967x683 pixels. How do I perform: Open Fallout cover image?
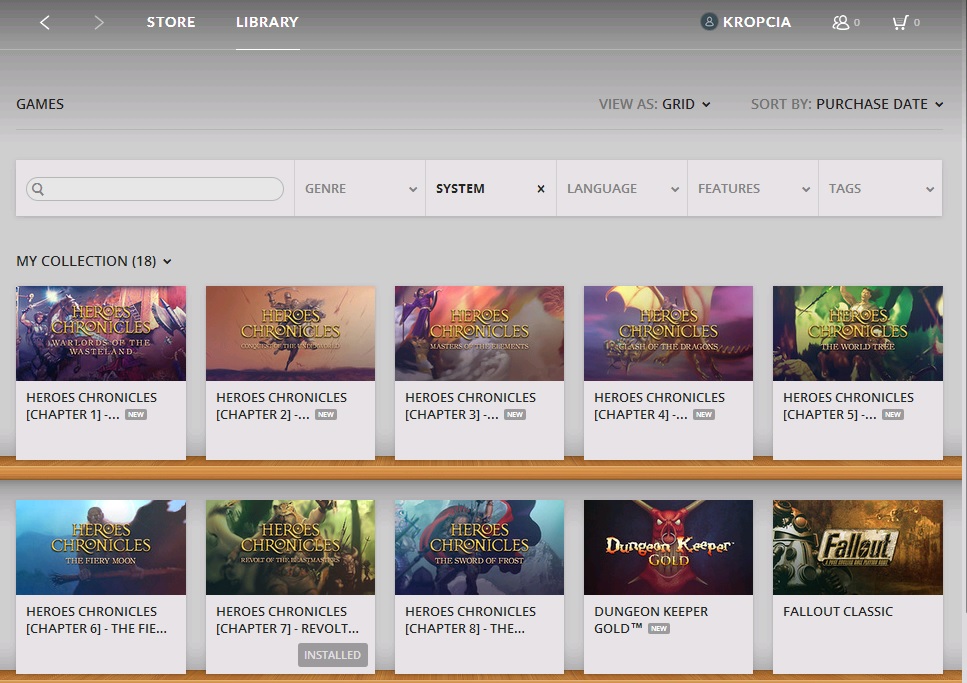(x=858, y=547)
